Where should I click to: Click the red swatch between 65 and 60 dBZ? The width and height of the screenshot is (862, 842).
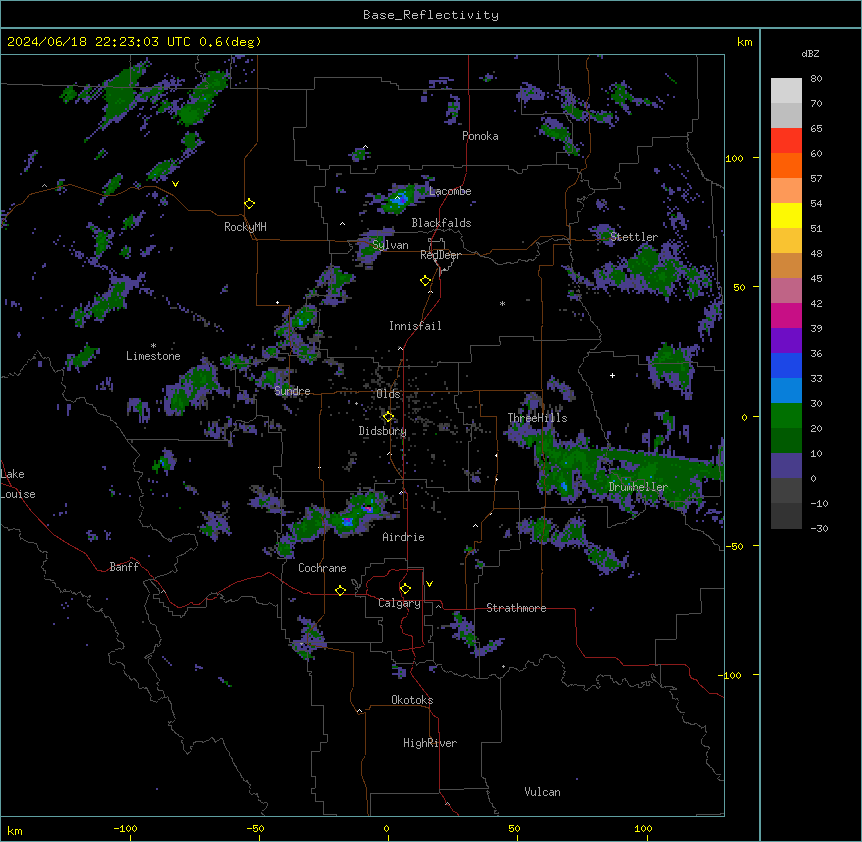pos(786,141)
